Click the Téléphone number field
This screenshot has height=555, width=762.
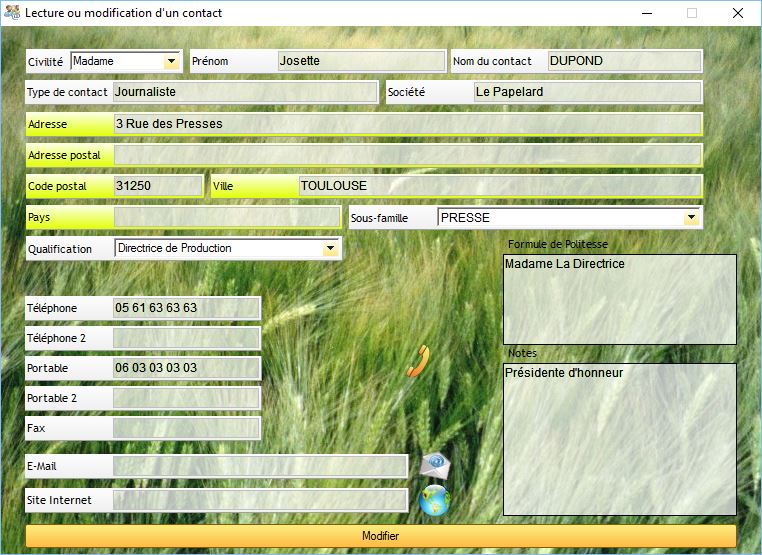(x=186, y=308)
